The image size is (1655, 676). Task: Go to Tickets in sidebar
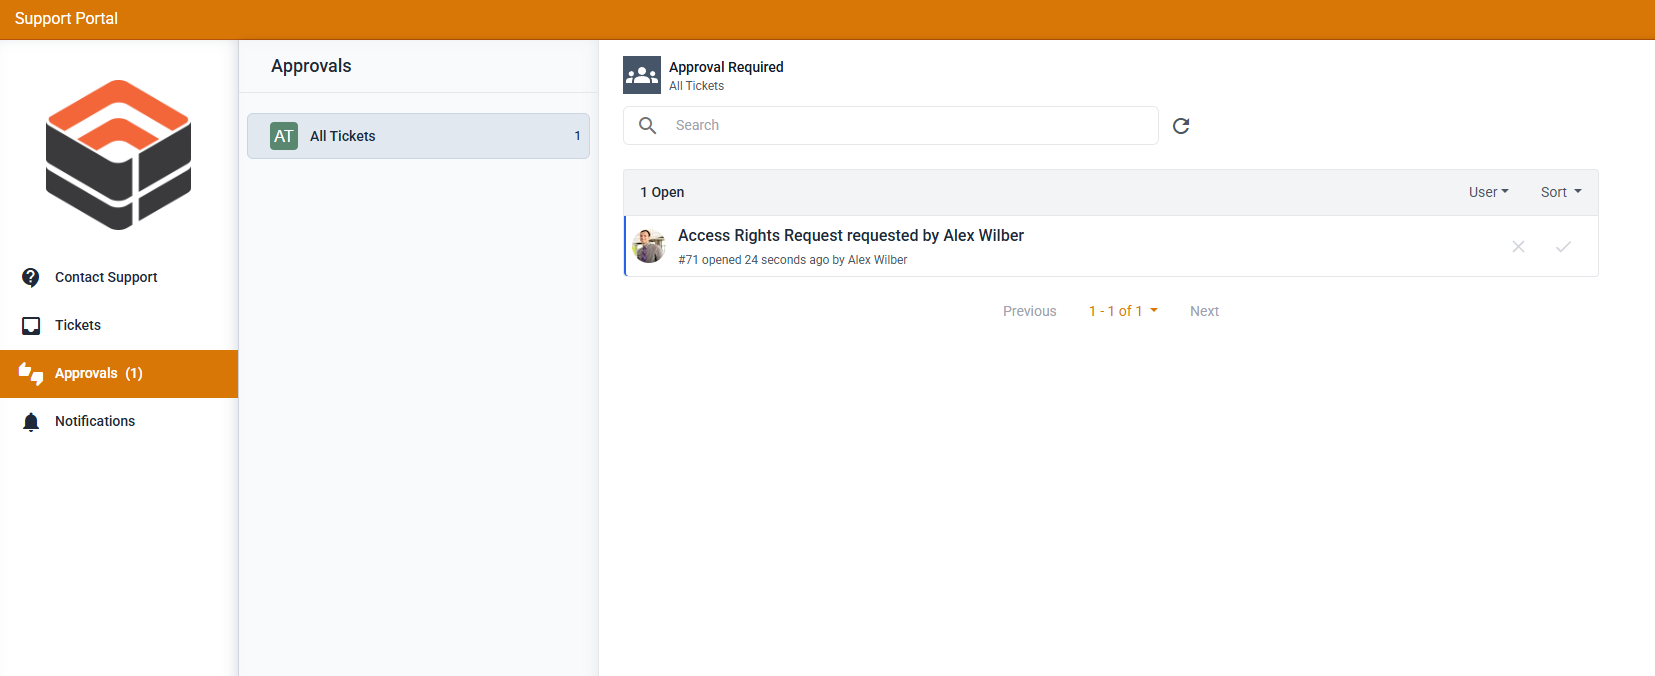point(119,325)
